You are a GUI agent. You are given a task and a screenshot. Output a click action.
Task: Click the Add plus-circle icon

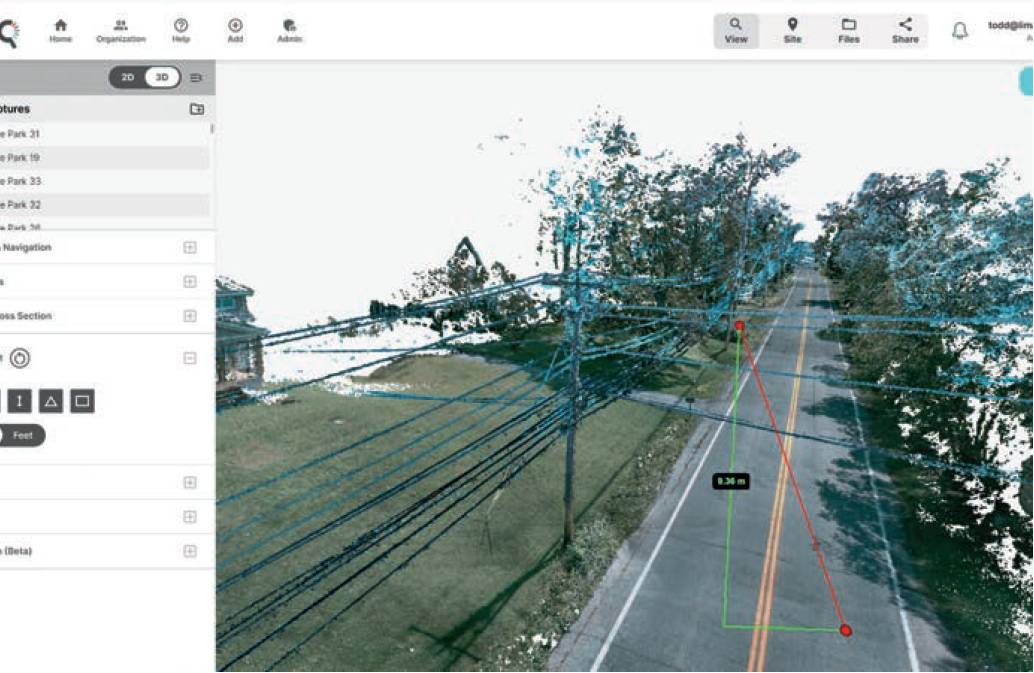click(x=235, y=30)
